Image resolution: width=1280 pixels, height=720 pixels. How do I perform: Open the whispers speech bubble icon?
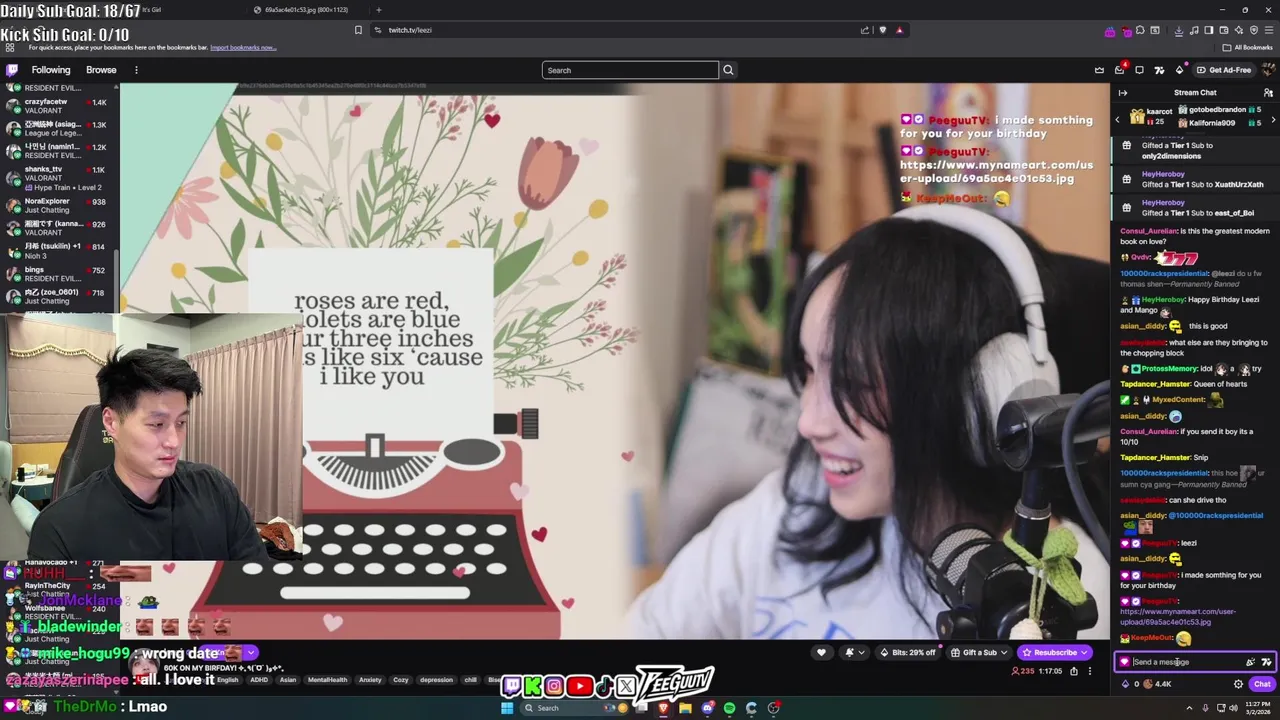pyautogui.click(x=1139, y=70)
